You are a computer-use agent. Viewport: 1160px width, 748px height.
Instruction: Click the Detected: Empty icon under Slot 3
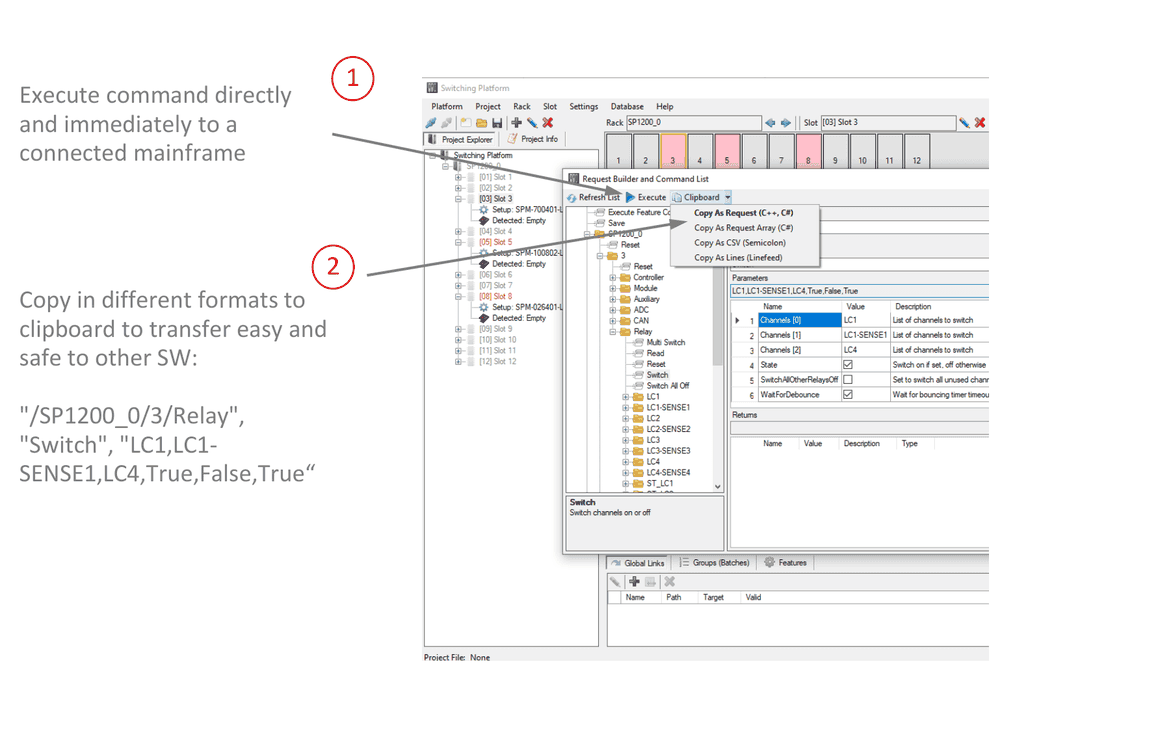coord(484,220)
